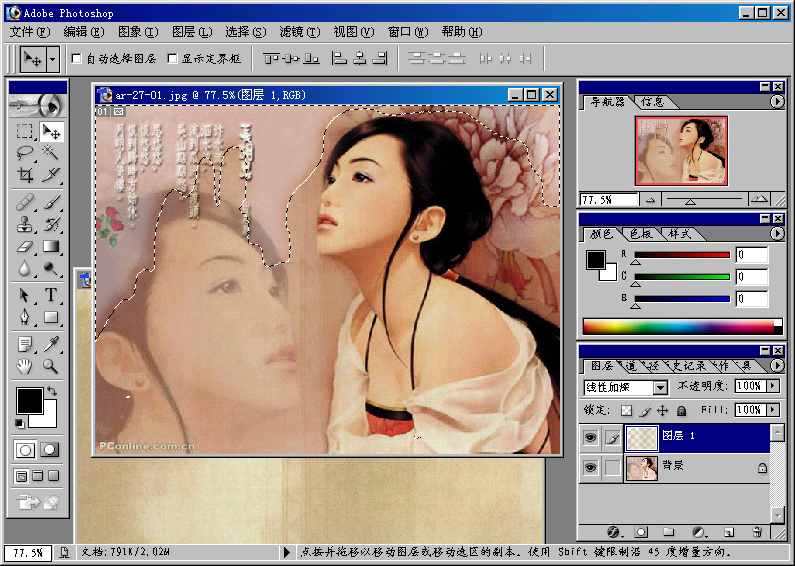Select the Type tool
The image size is (795, 566).
coord(51,295)
